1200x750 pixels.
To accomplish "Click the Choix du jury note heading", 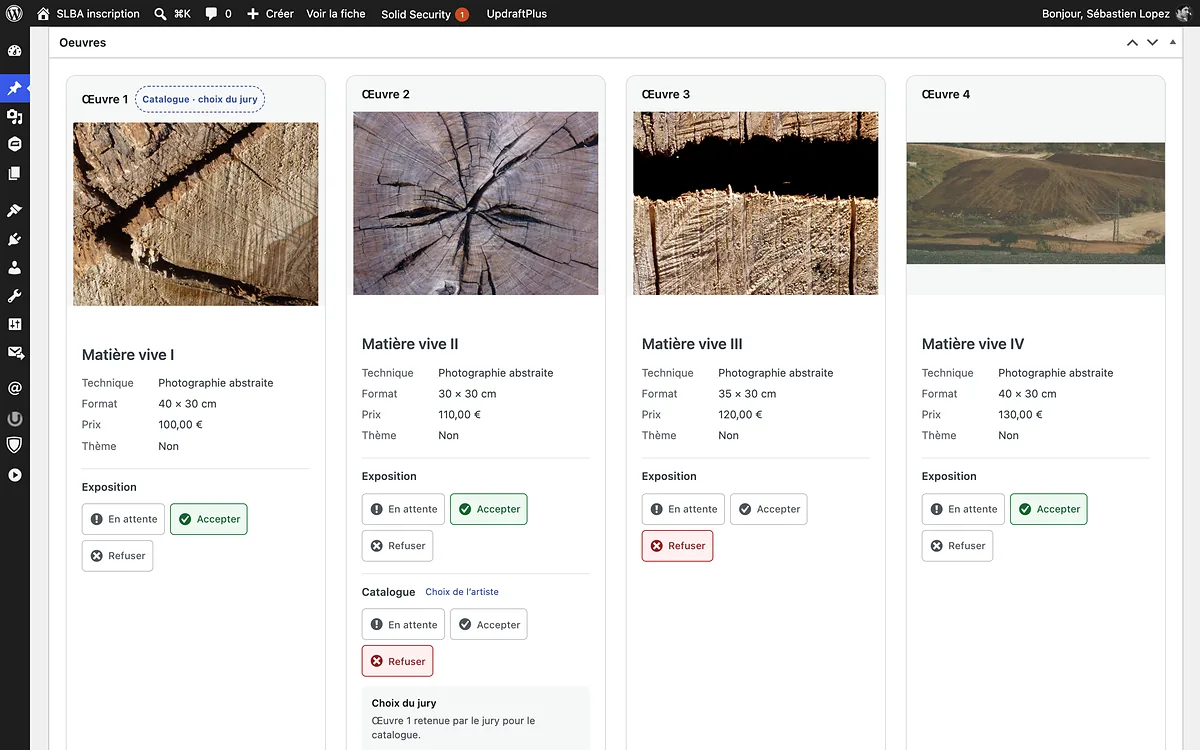I will click(x=404, y=703).
